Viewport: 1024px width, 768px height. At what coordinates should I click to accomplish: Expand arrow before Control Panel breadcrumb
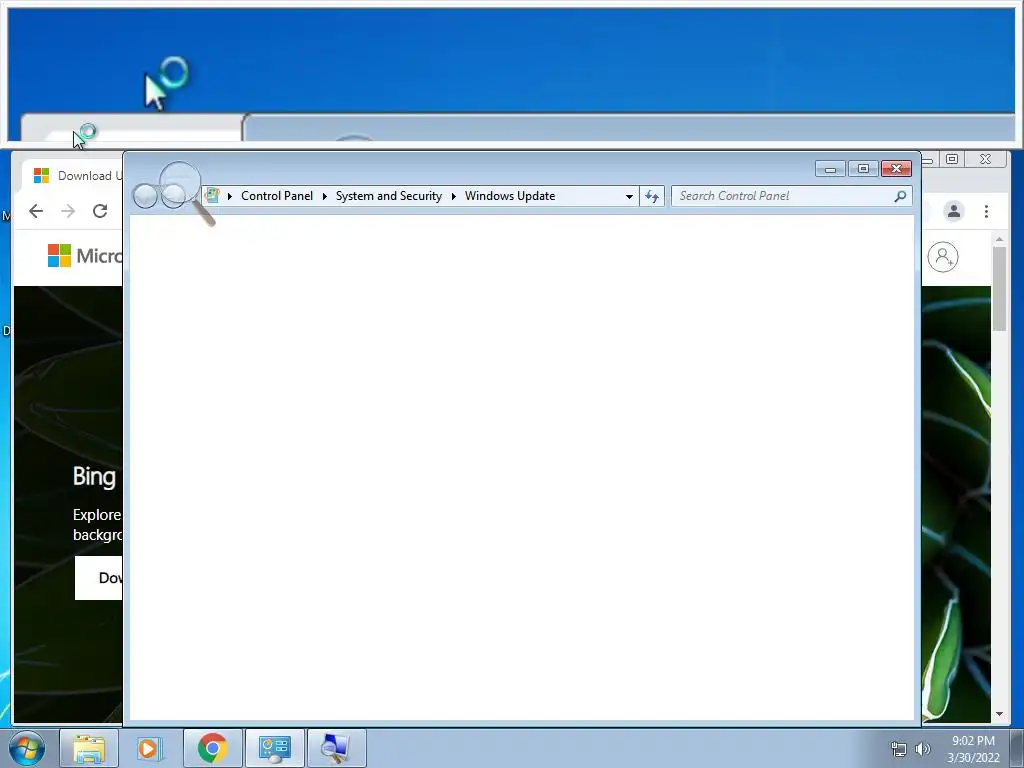(x=230, y=196)
